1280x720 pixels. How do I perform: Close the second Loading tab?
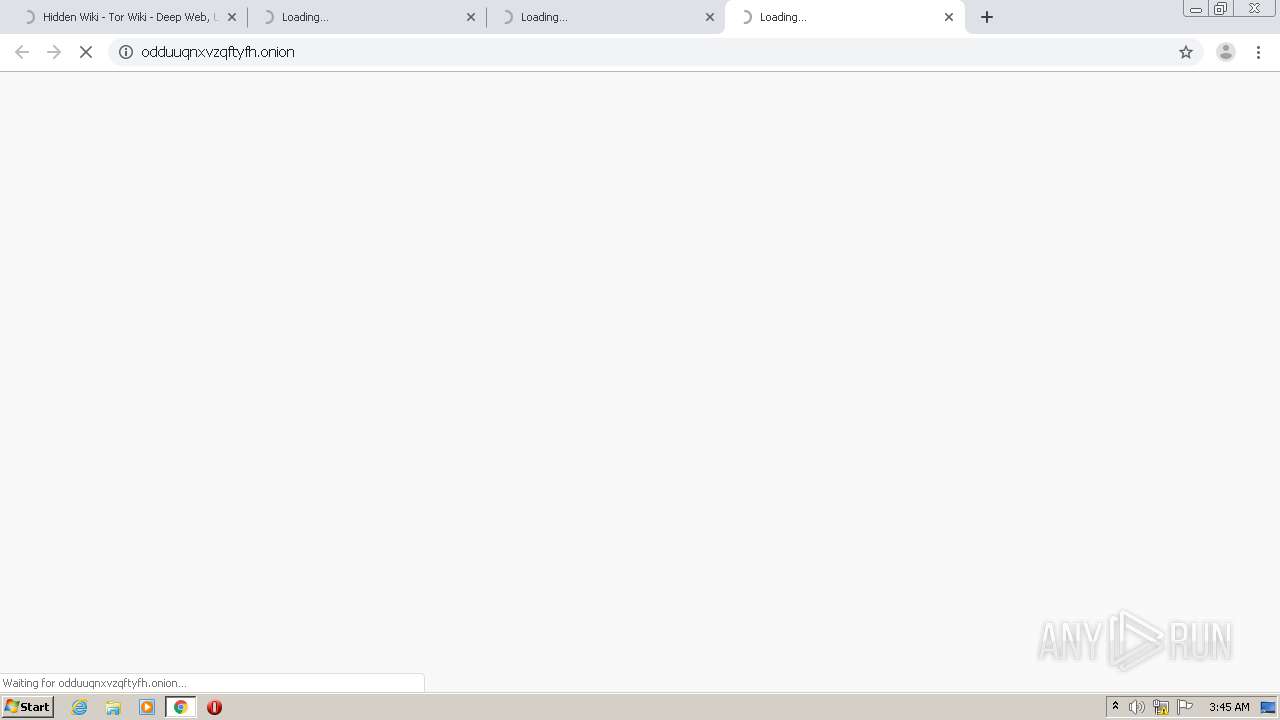point(471,17)
